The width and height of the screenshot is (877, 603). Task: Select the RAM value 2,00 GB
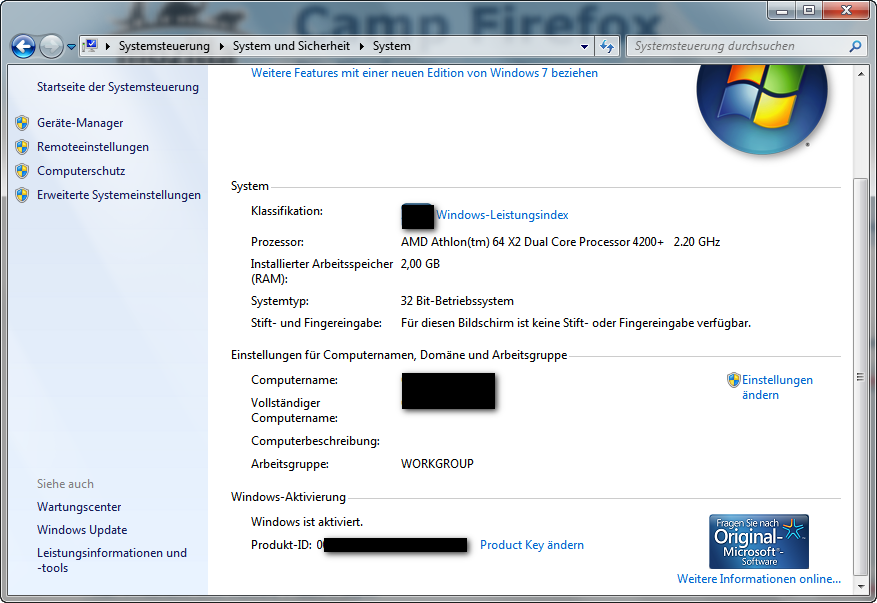[420, 263]
